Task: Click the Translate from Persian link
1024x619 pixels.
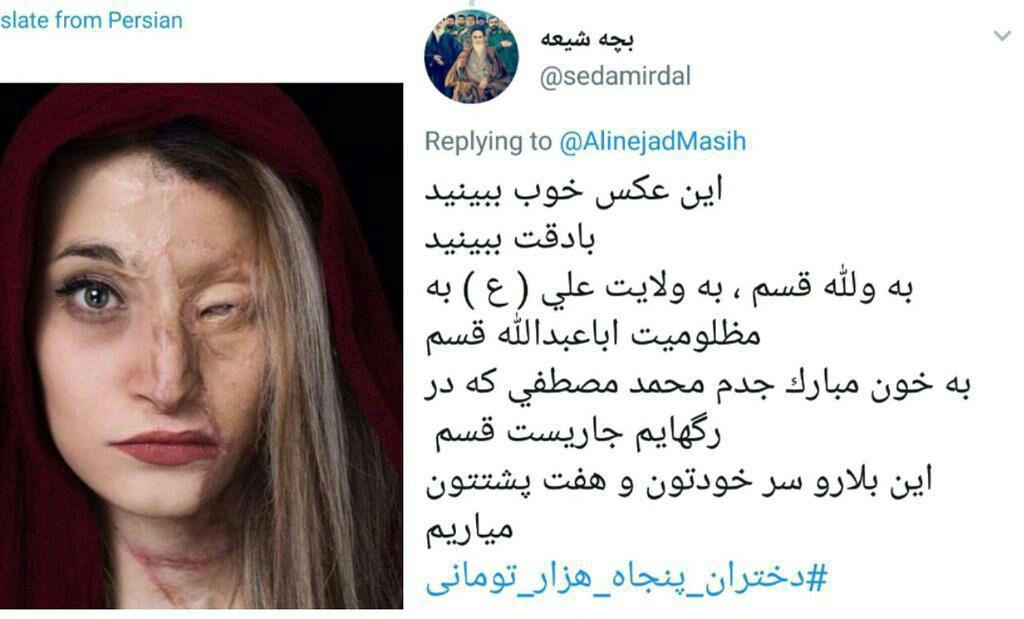Action: click(x=91, y=20)
